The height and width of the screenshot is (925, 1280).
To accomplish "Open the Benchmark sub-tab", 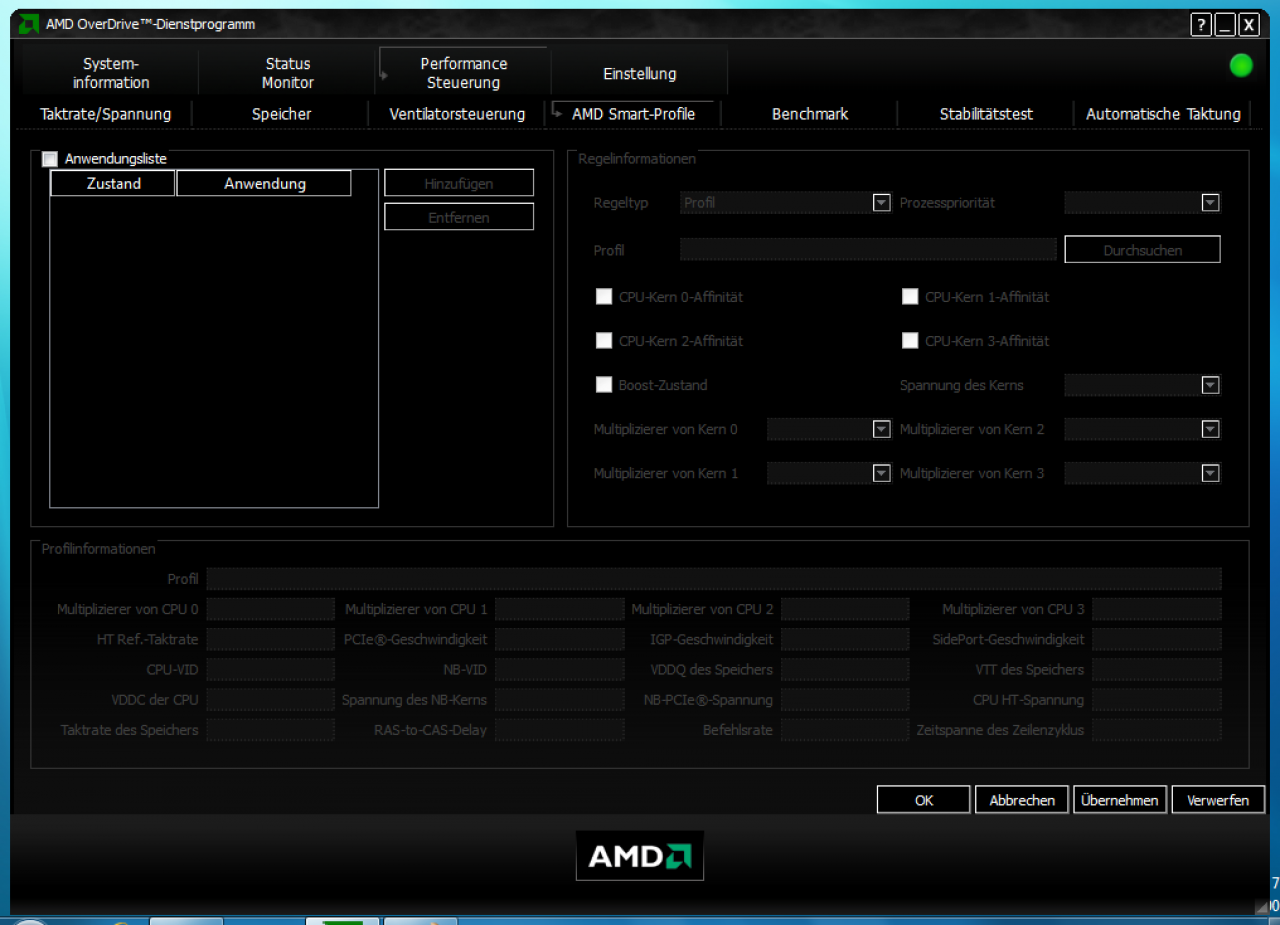I will [x=810, y=114].
